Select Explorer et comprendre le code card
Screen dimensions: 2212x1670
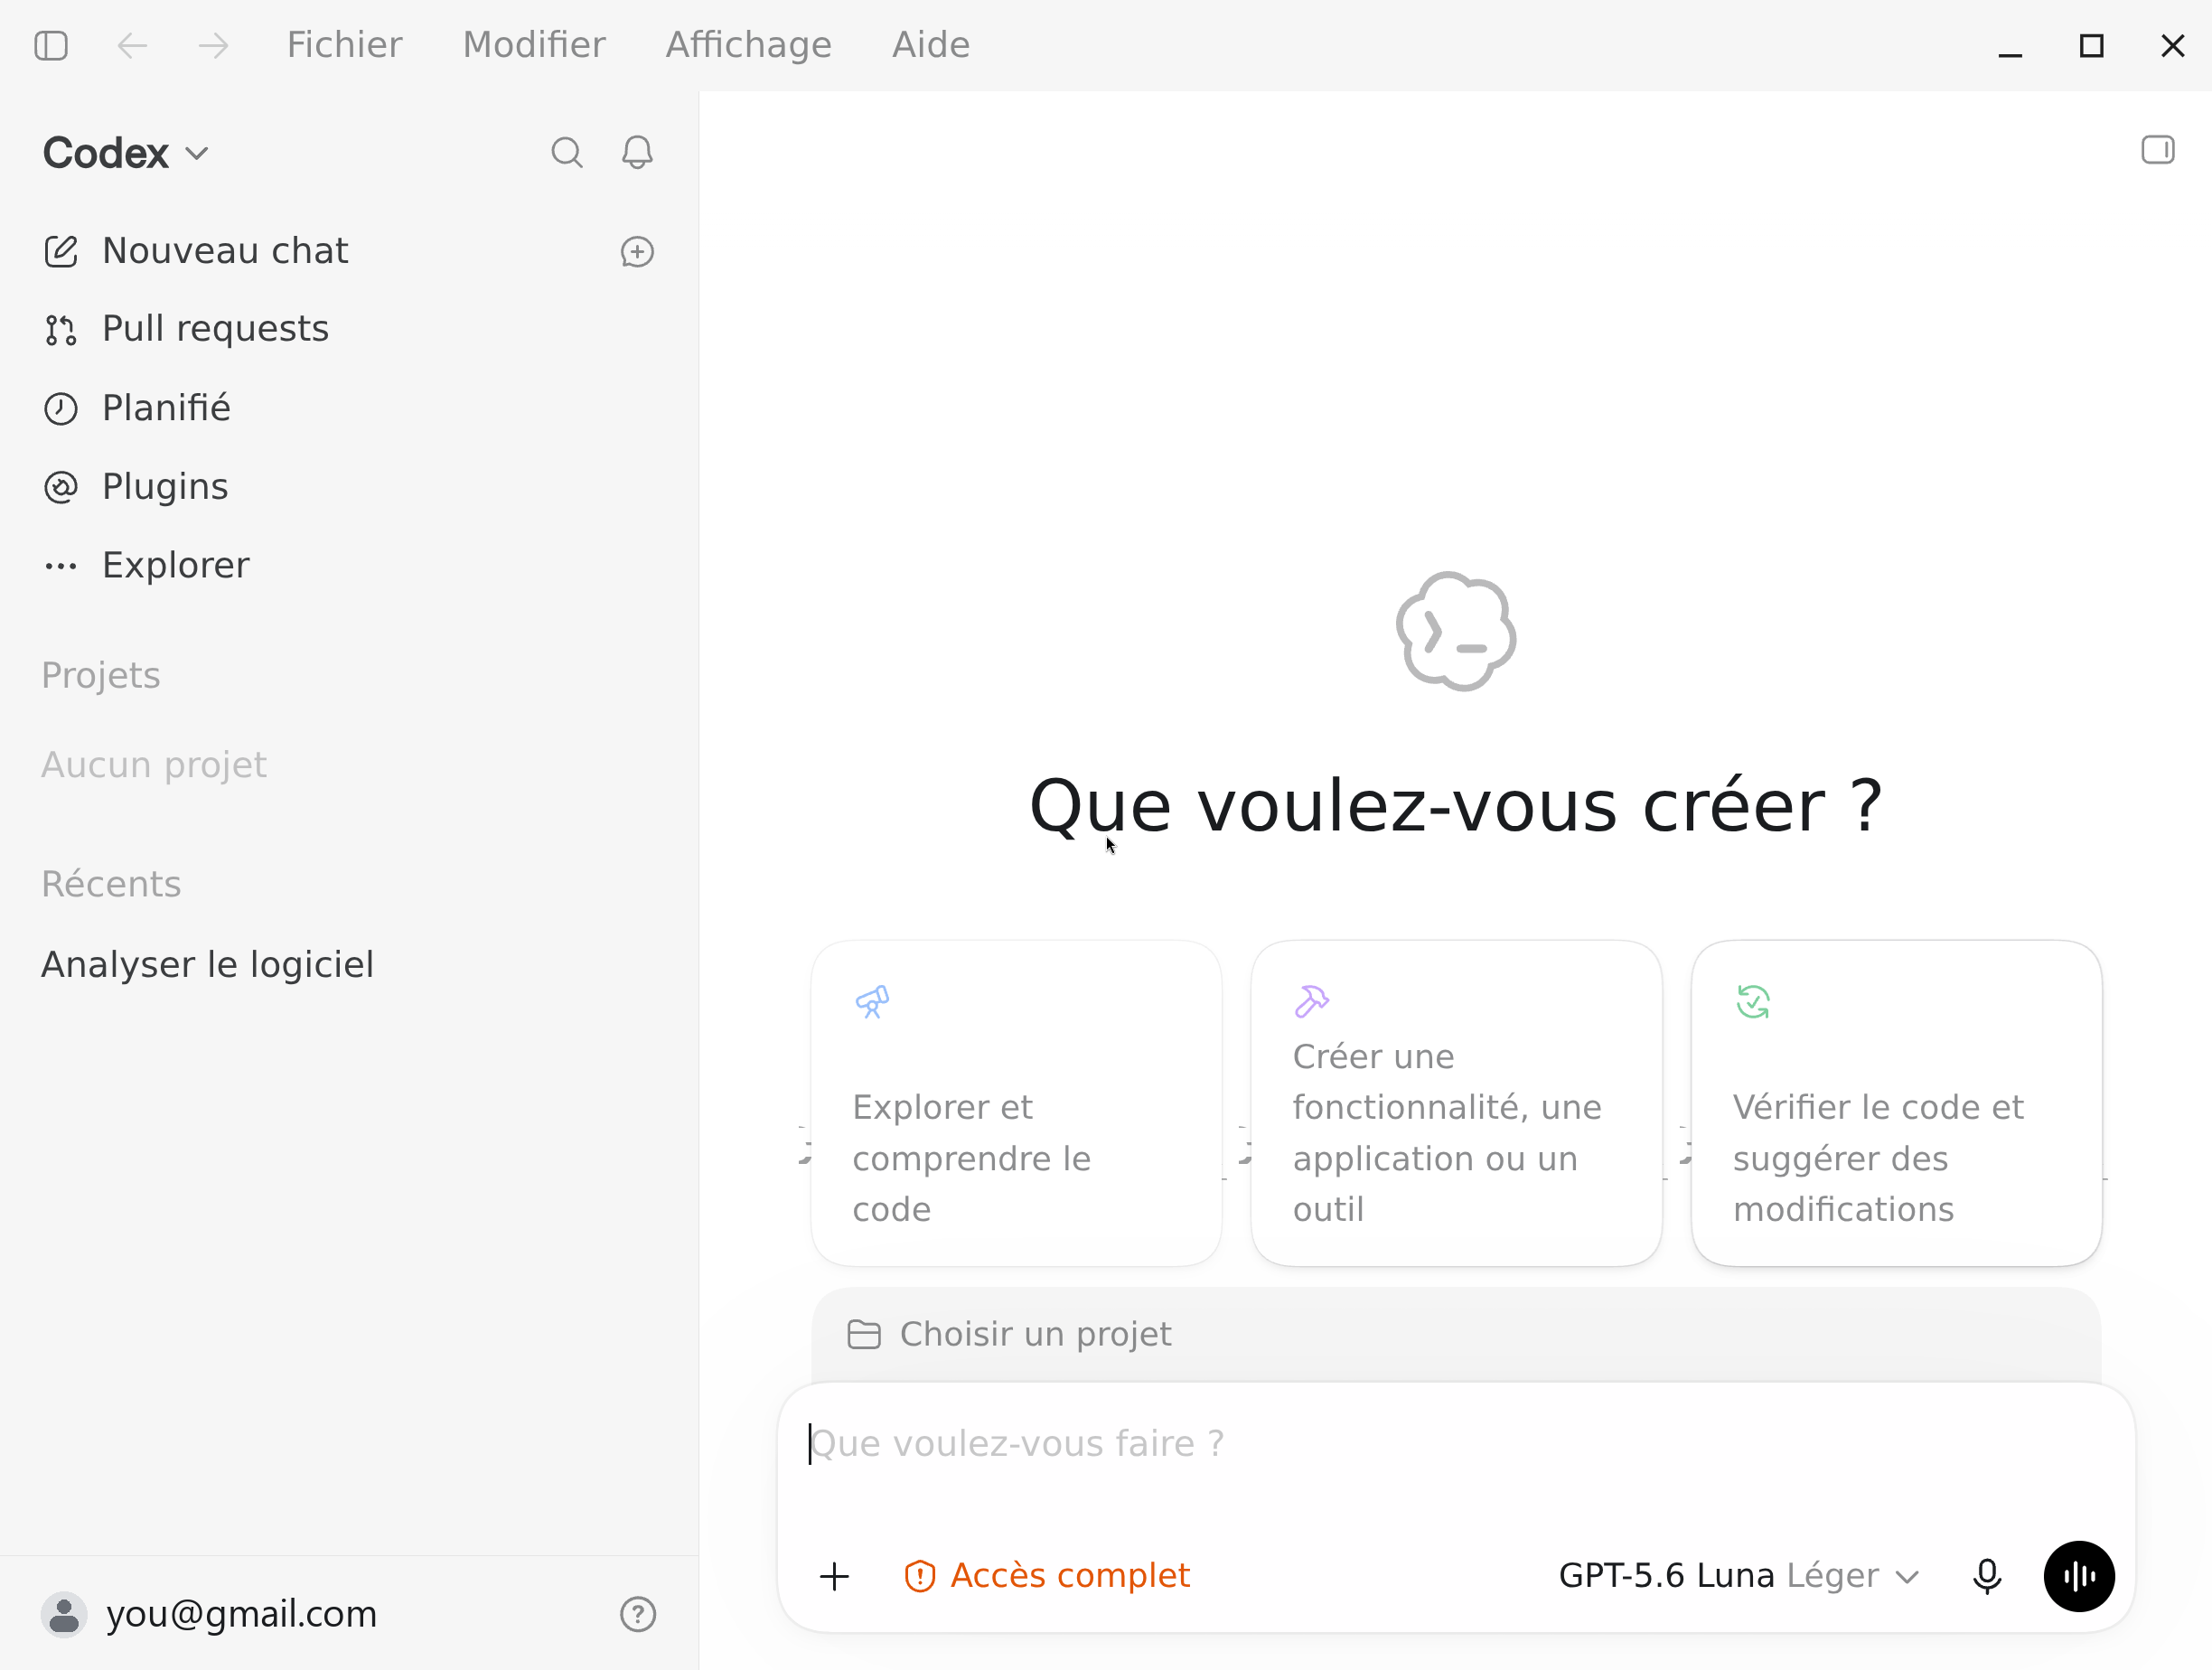click(x=1016, y=1103)
